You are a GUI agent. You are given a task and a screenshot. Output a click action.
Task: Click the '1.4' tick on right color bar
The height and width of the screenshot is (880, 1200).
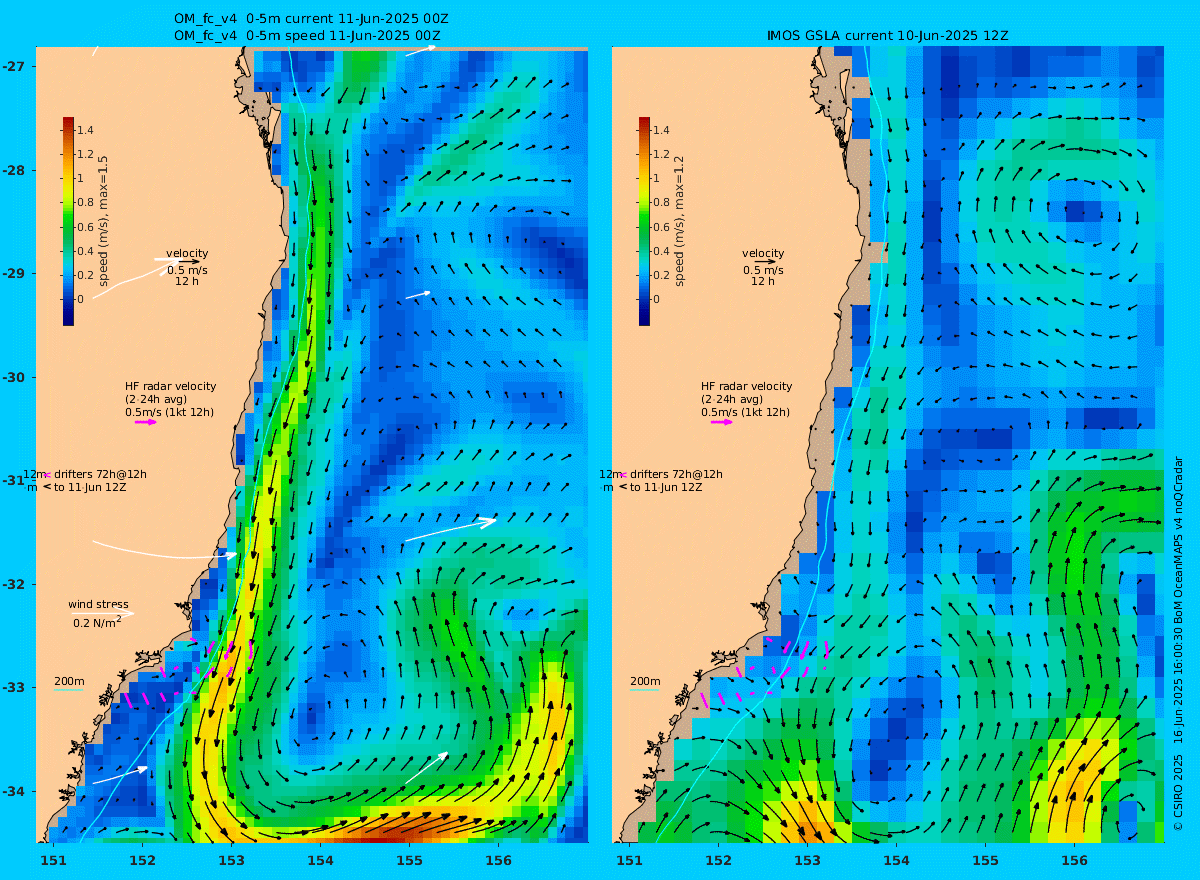[x=661, y=130]
